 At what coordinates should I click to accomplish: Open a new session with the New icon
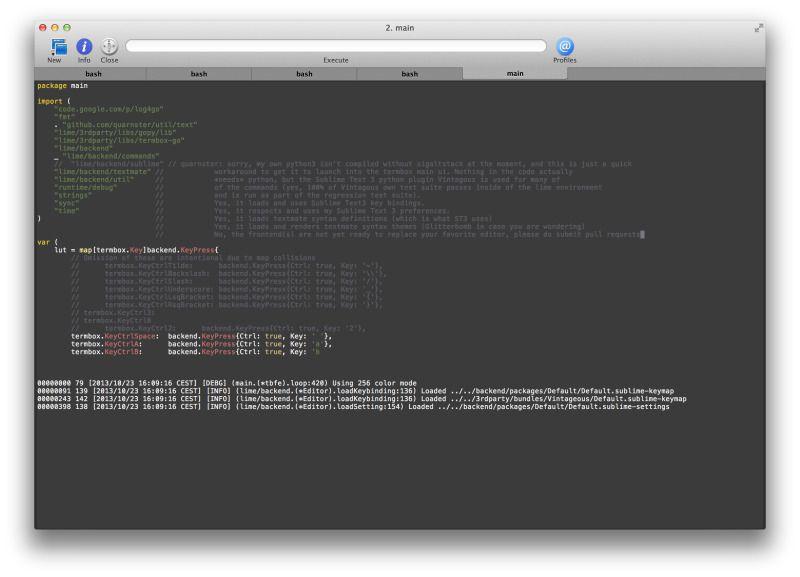coord(58,47)
